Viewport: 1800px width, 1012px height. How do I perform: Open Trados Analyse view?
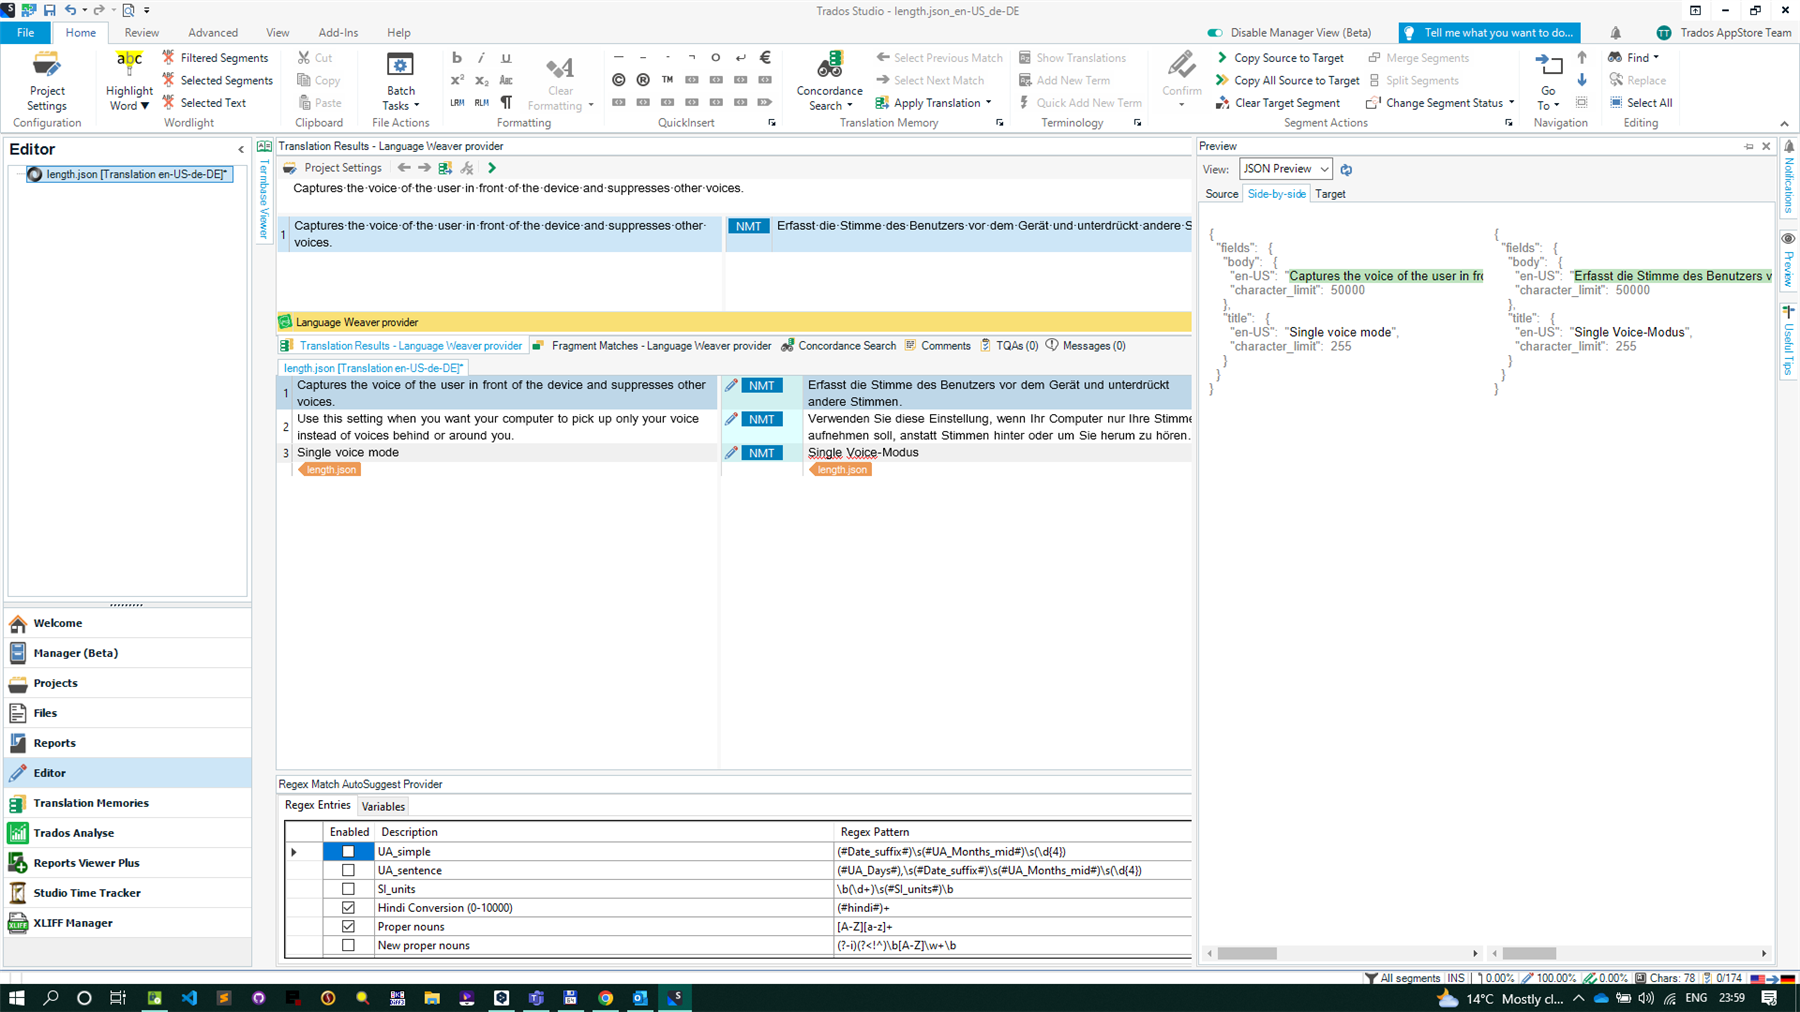coord(128,833)
